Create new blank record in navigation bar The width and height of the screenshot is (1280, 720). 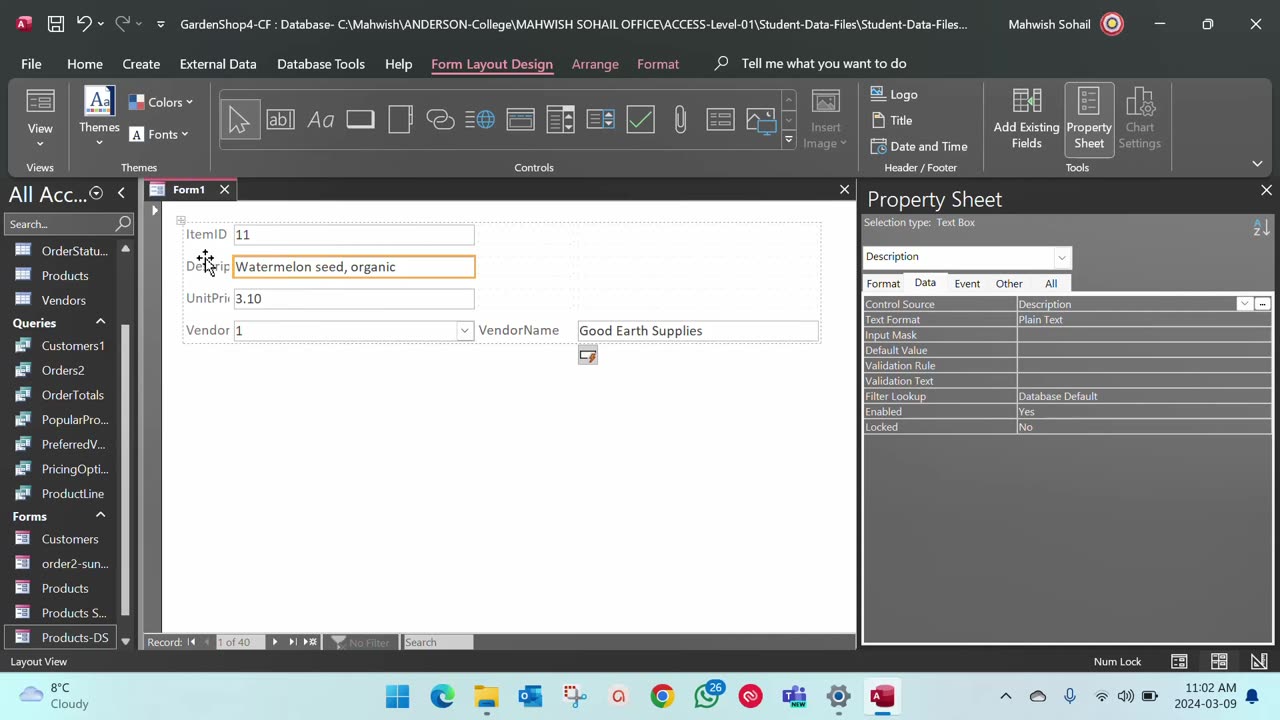pyautogui.click(x=310, y=642)
